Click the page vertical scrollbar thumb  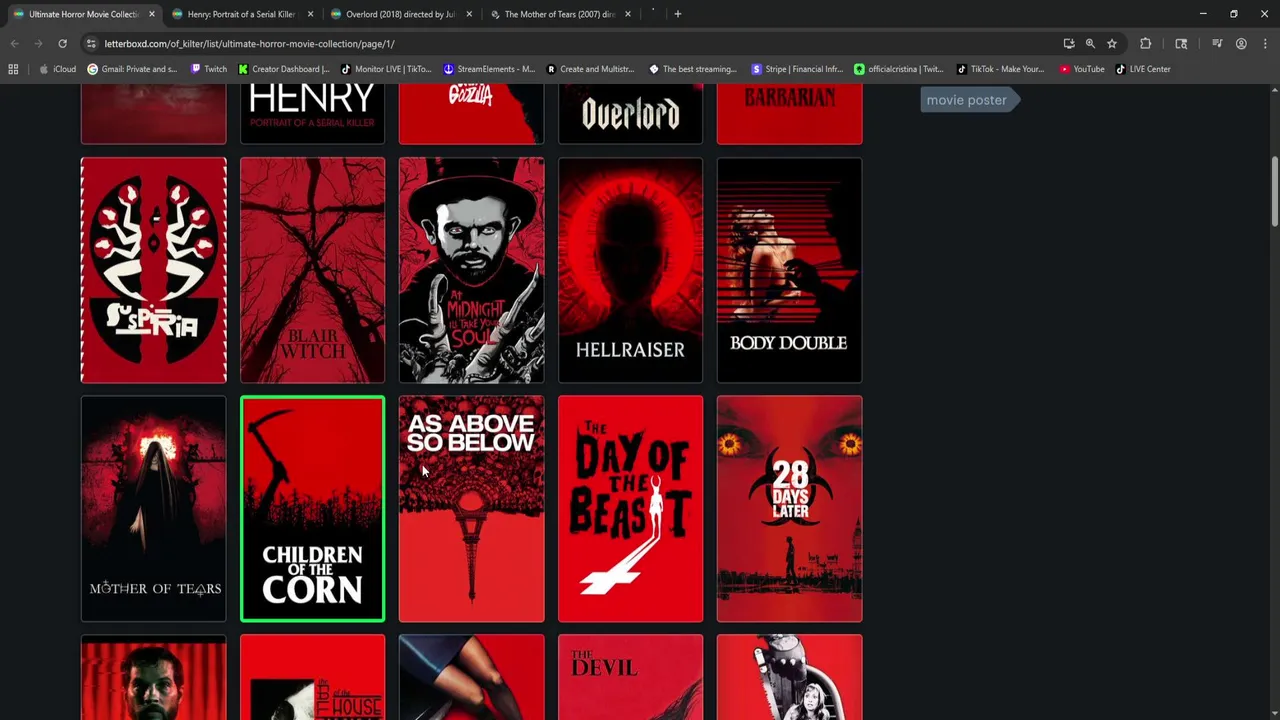click(1275, 192)
